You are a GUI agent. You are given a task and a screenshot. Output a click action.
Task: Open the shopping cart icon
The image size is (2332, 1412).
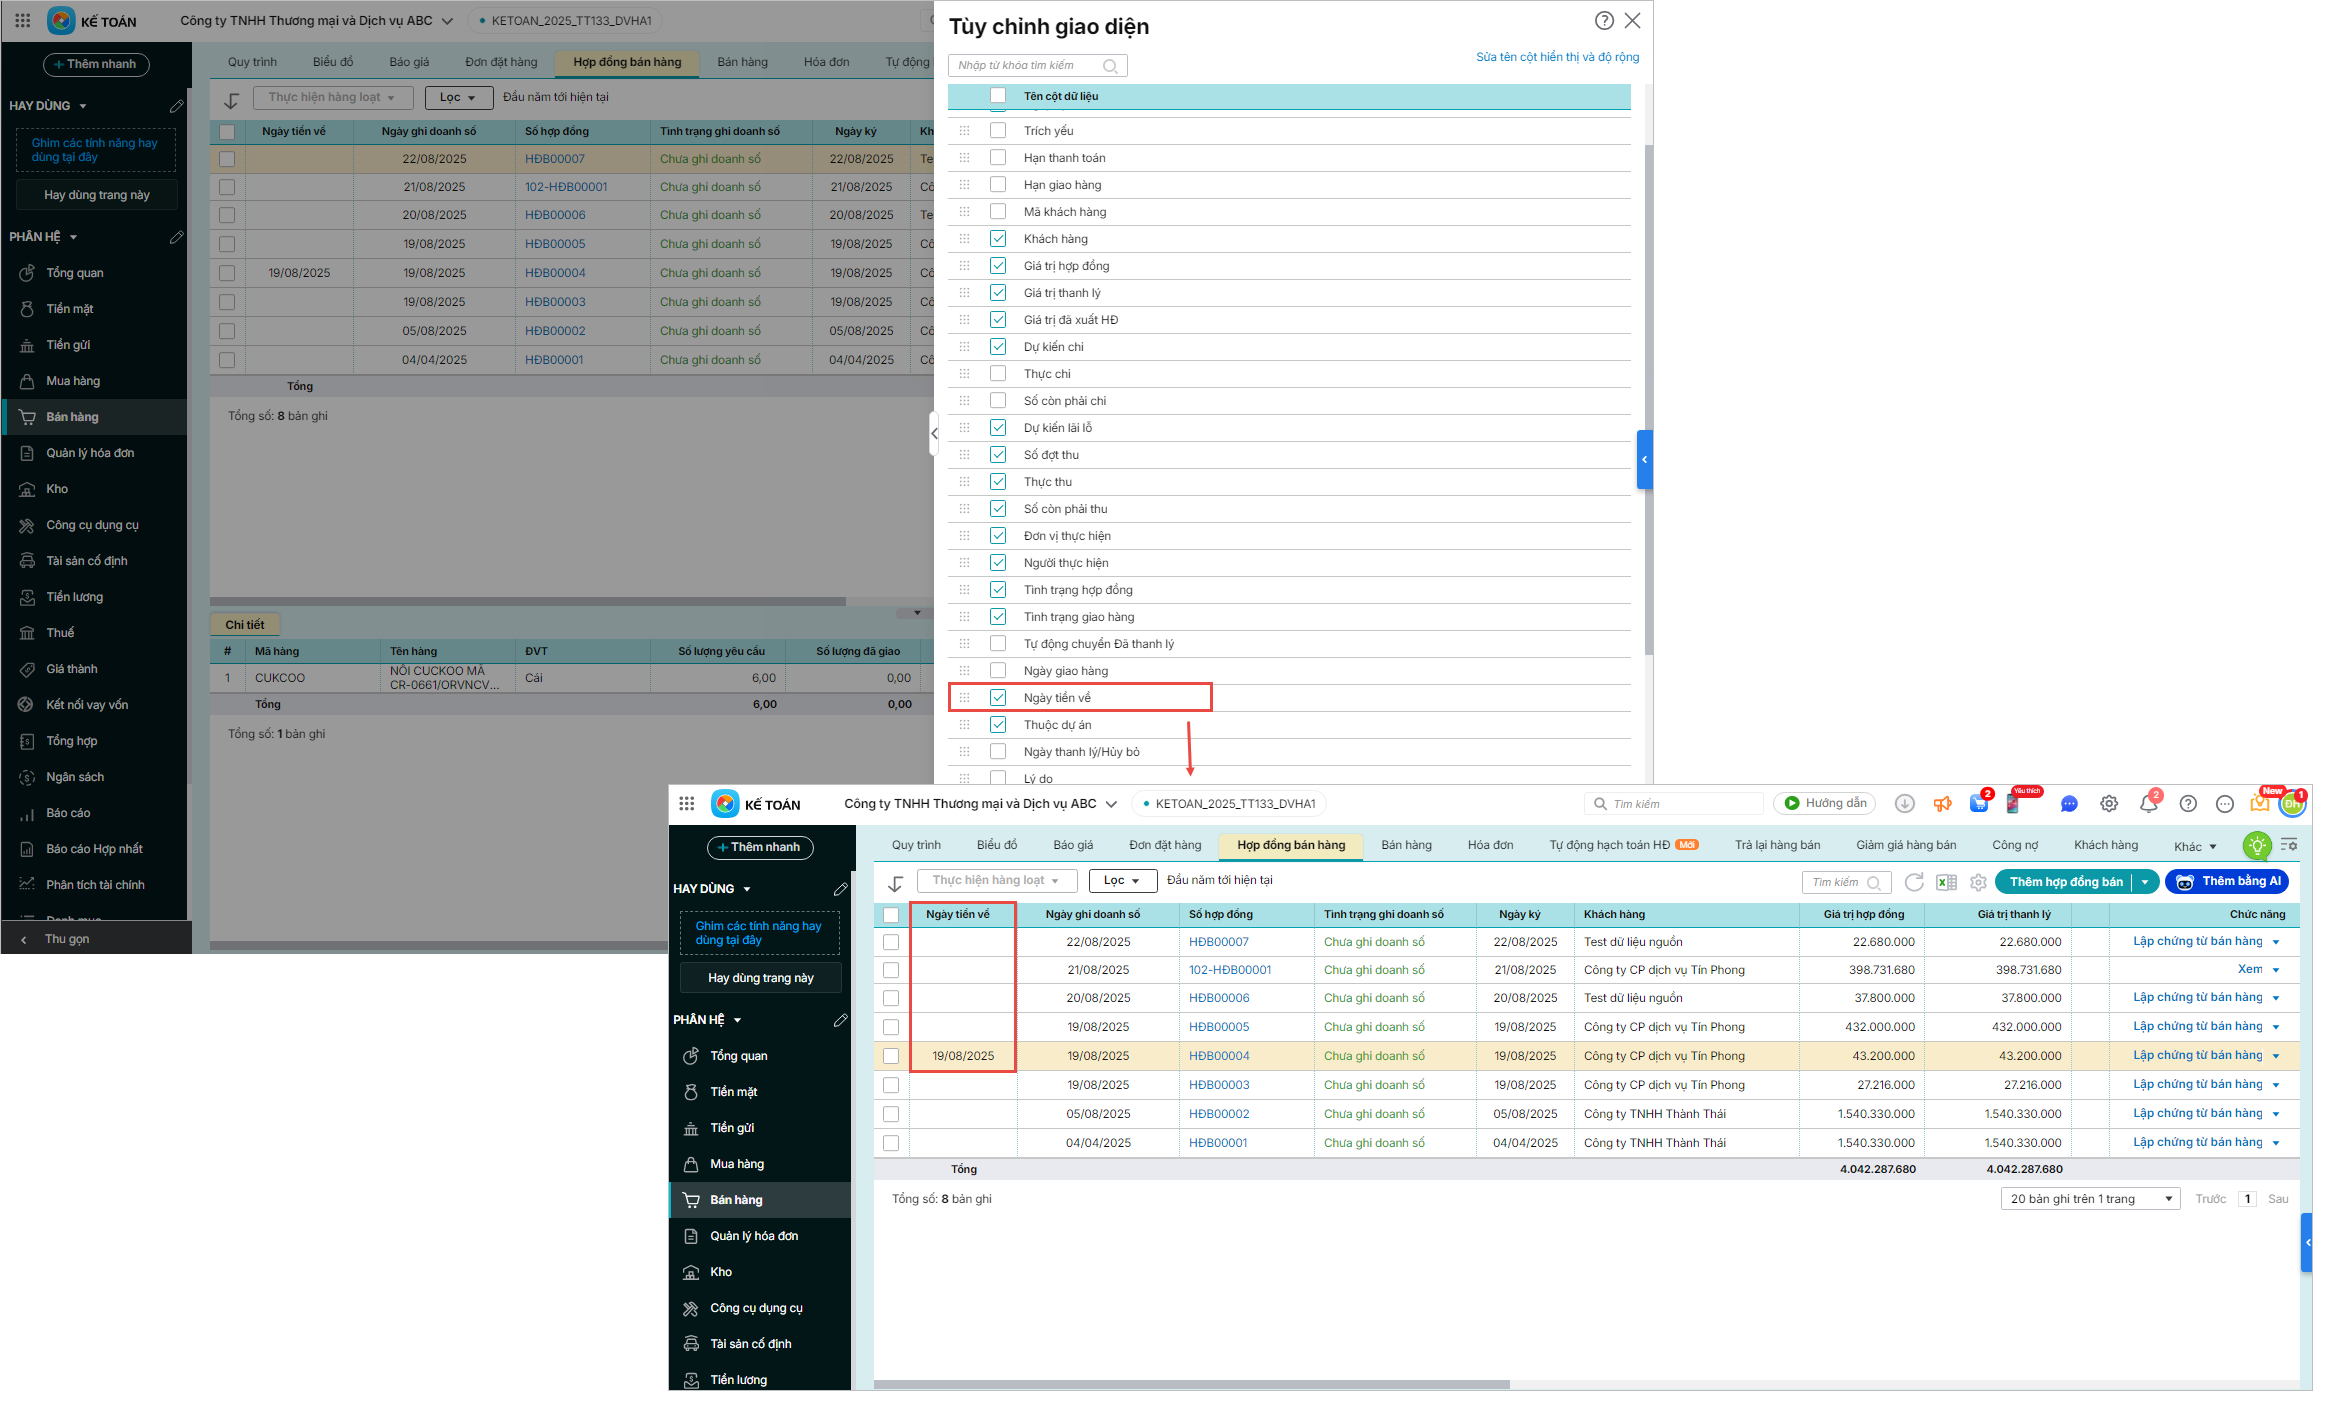click(1978, 804)
